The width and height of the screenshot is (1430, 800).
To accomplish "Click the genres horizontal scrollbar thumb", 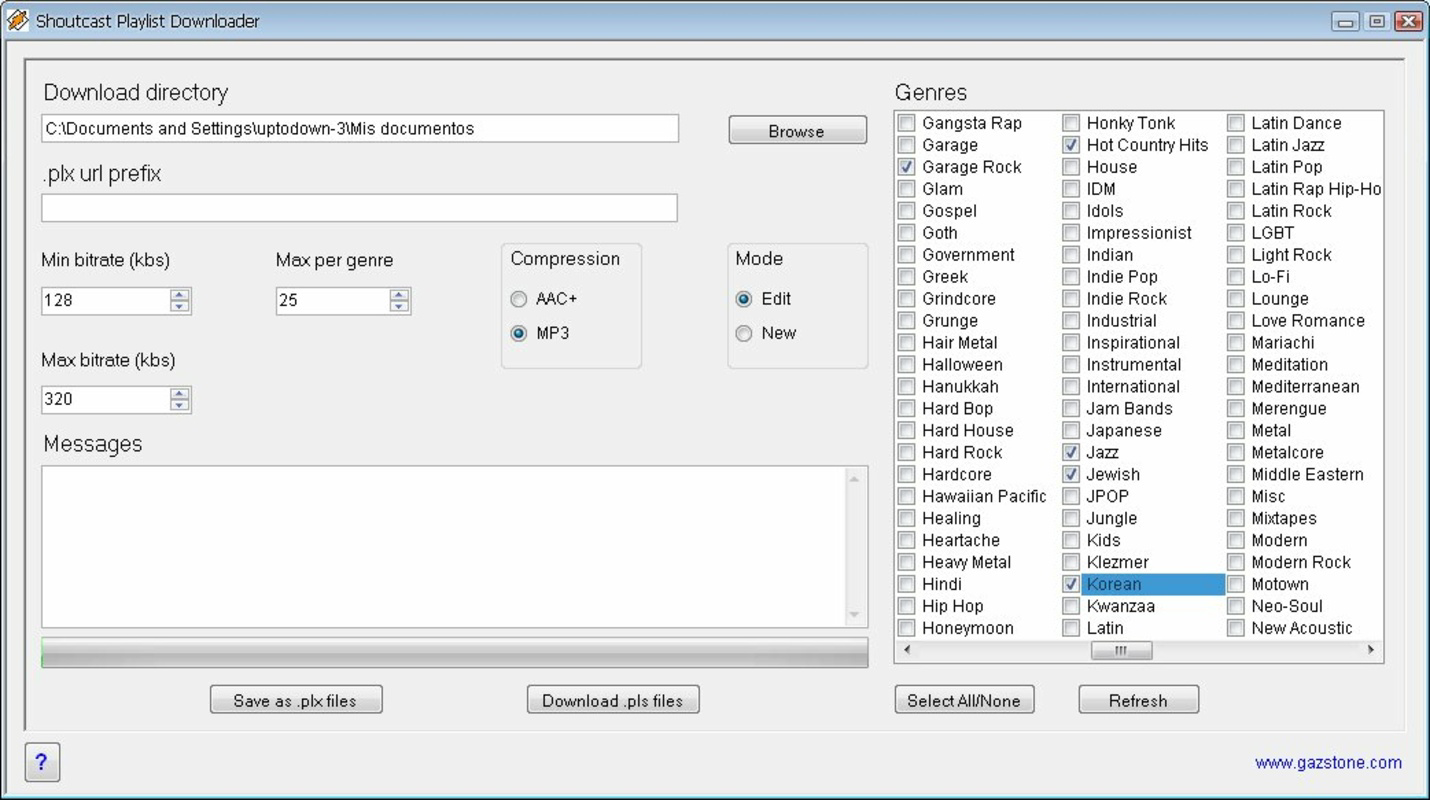I will (1120, 650).
